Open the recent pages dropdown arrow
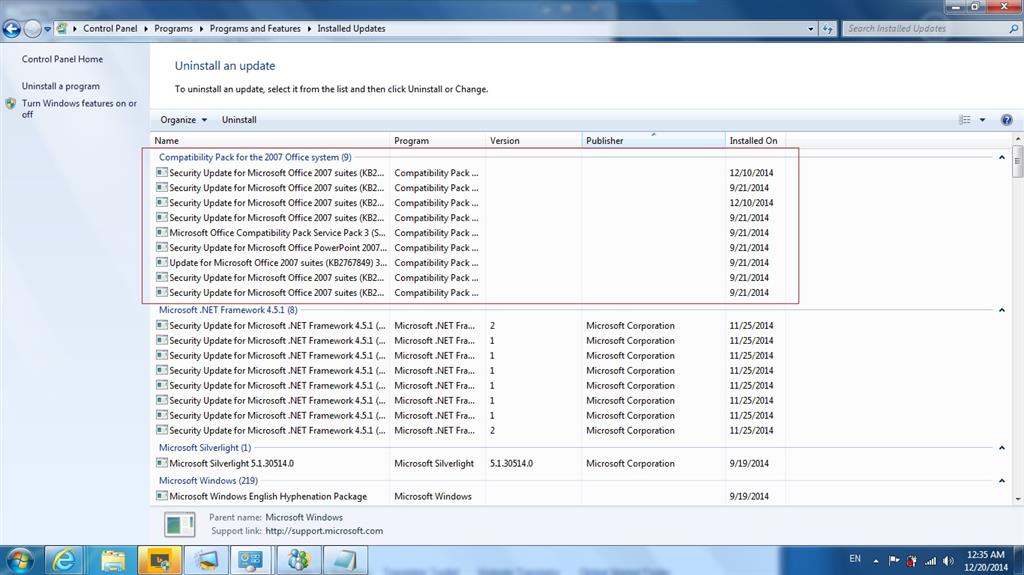The image size is (1024, 575). pyautogui.click(x=48, y=29)
